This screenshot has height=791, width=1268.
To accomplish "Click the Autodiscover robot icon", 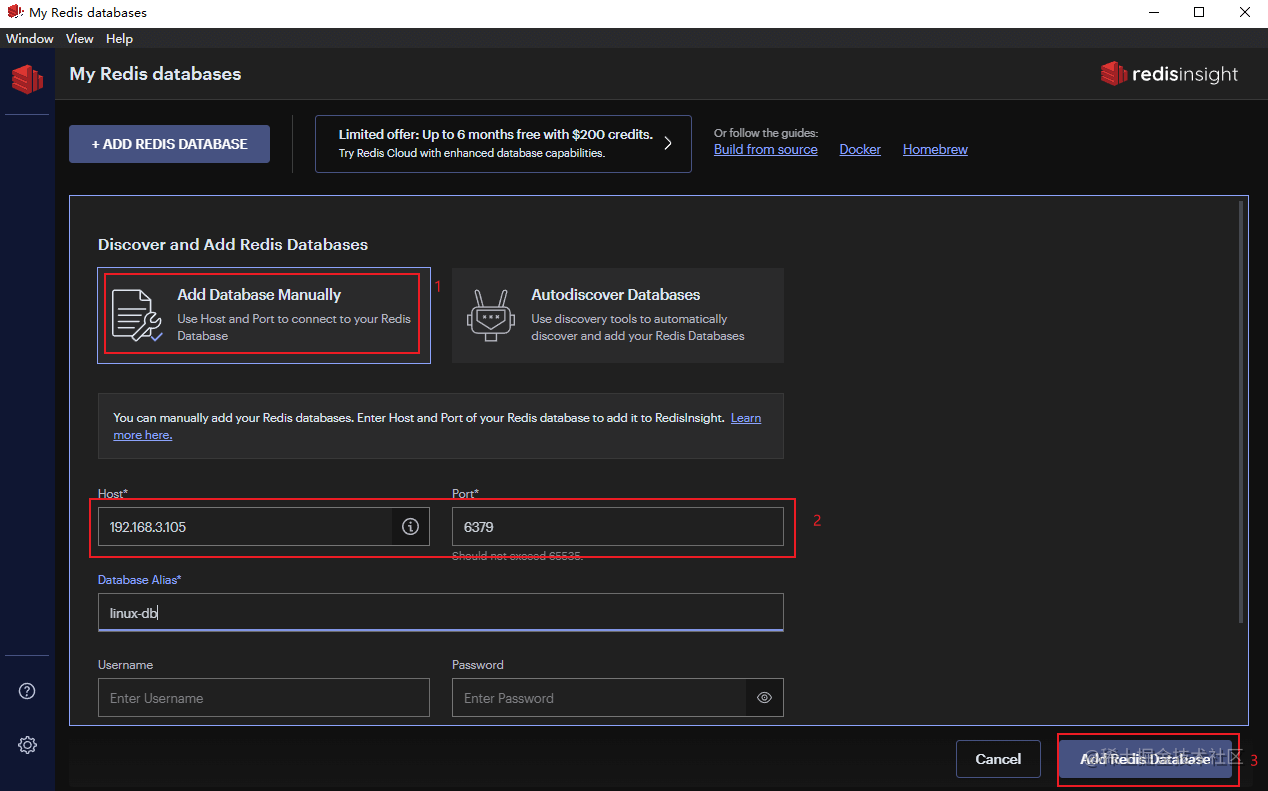I will coord(490,315).
